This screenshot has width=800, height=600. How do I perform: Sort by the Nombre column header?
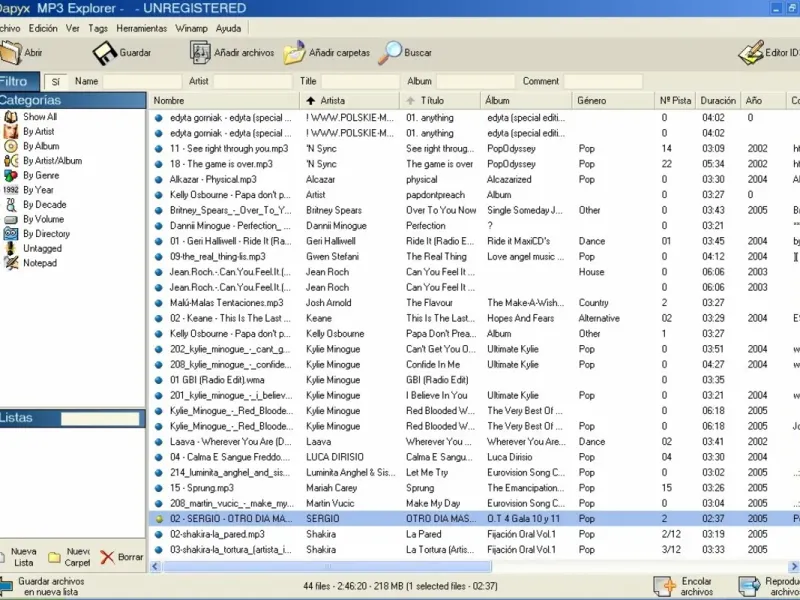pyautogui.click(x=224, y=101)
